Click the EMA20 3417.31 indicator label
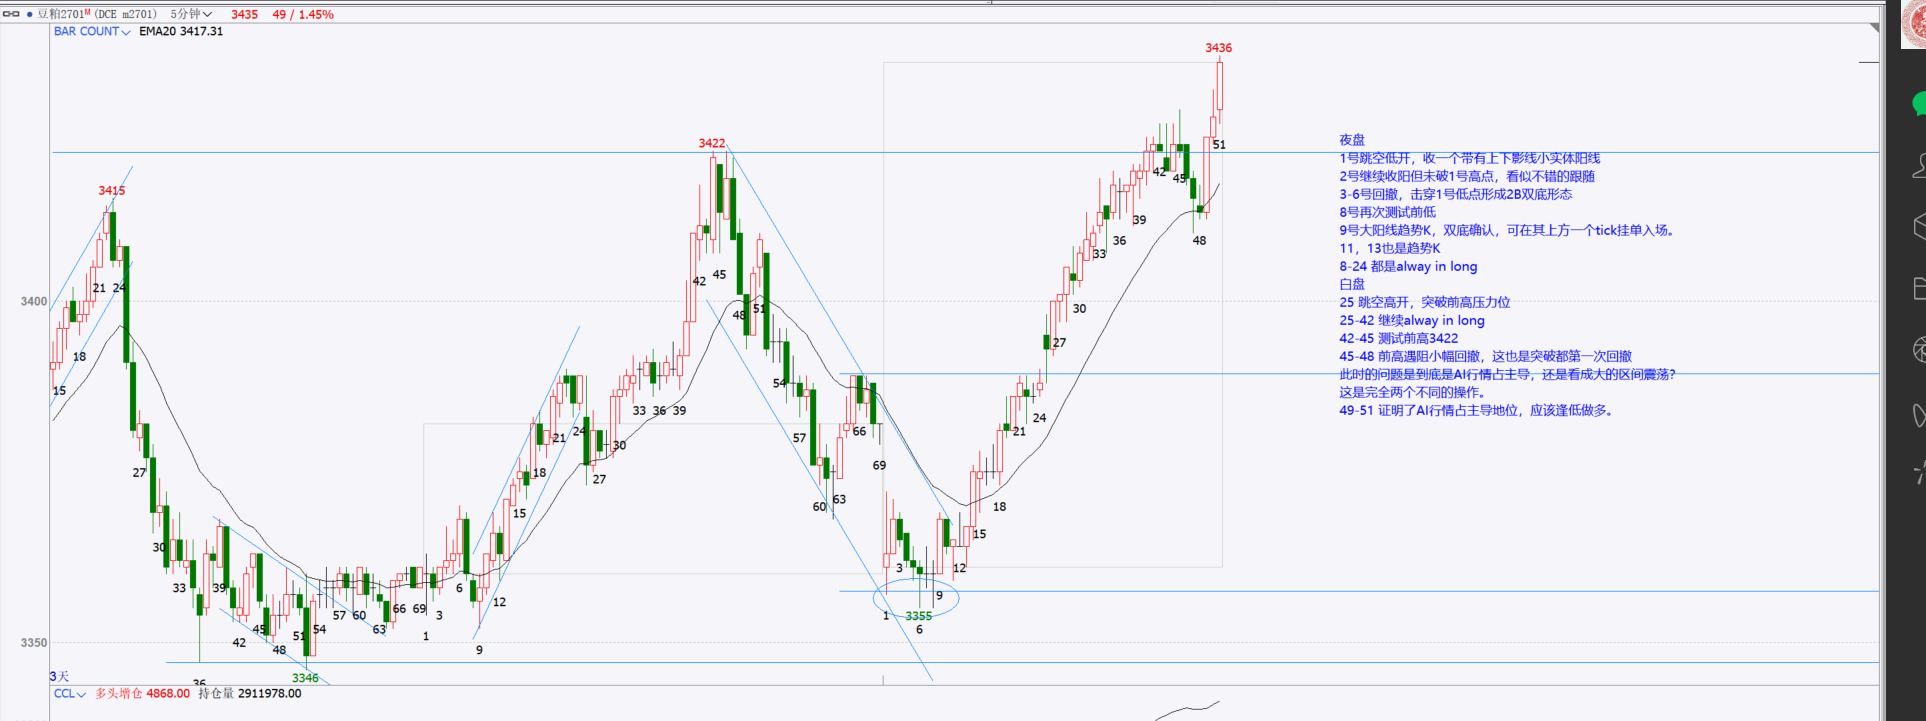 click(x=181, y=31)
